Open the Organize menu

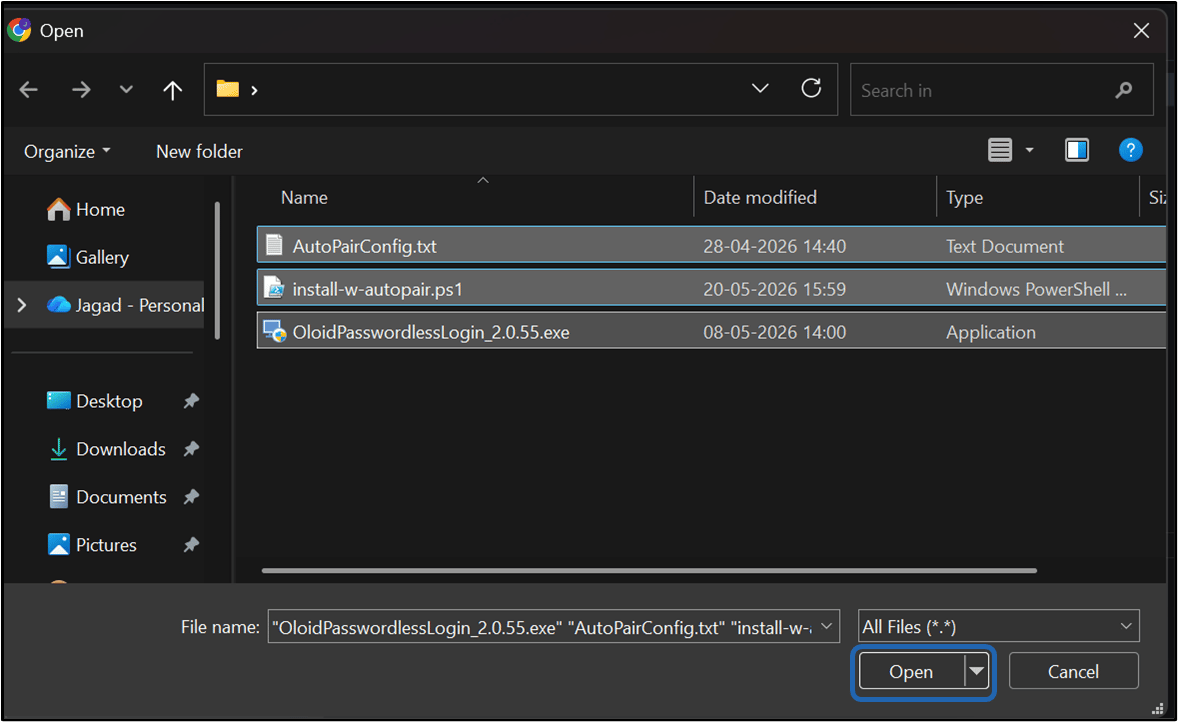click(x=67, y=151)
